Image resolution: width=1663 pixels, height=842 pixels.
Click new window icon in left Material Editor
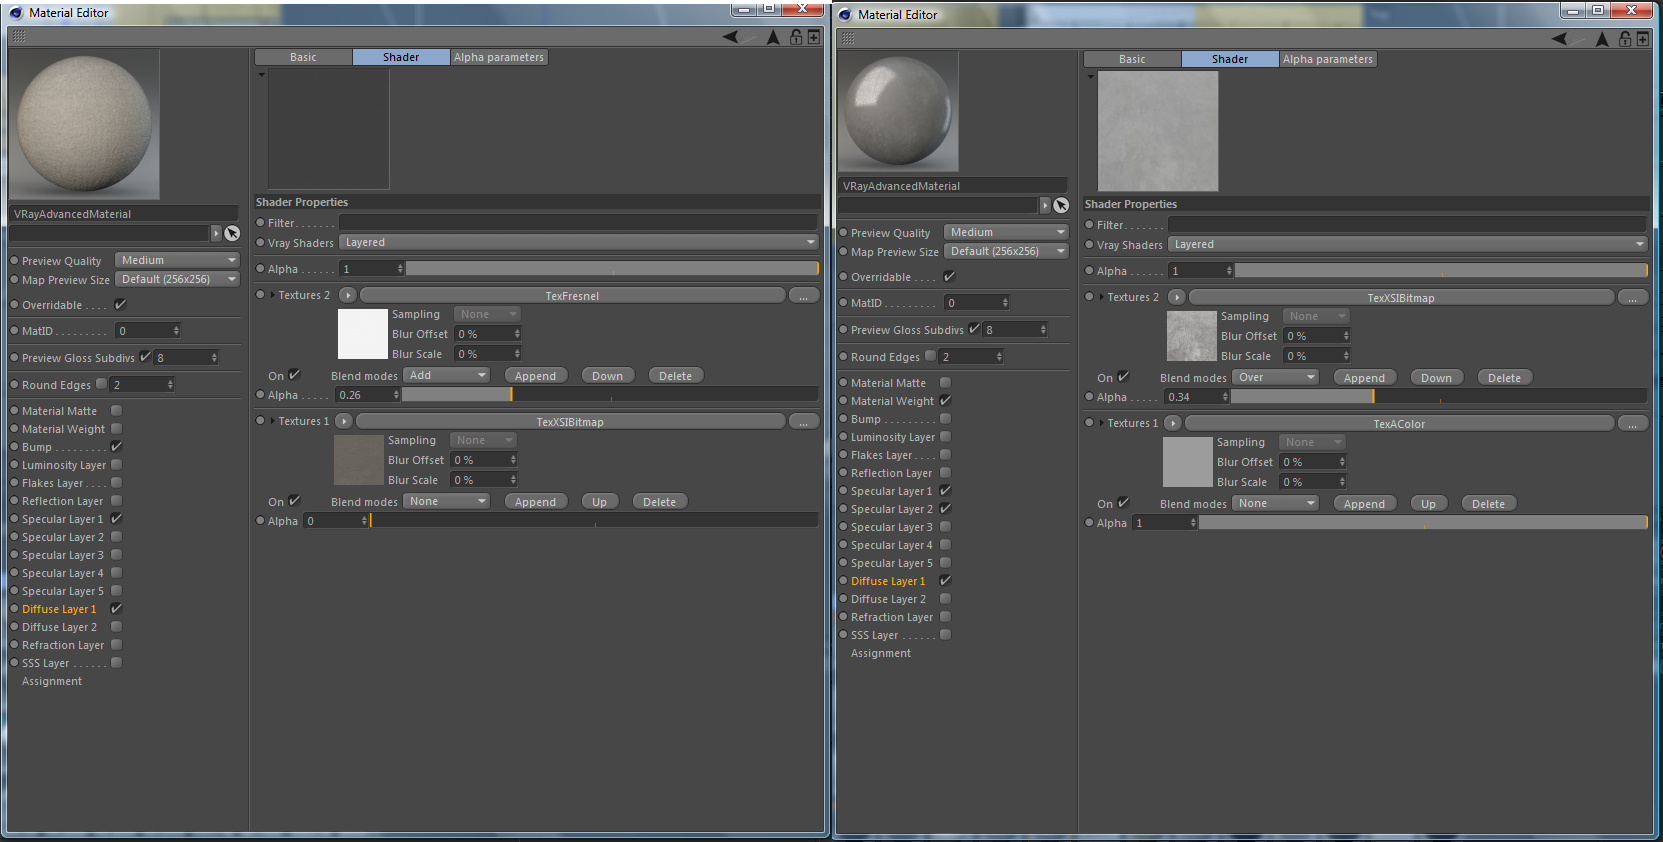(x=814, y=37)
